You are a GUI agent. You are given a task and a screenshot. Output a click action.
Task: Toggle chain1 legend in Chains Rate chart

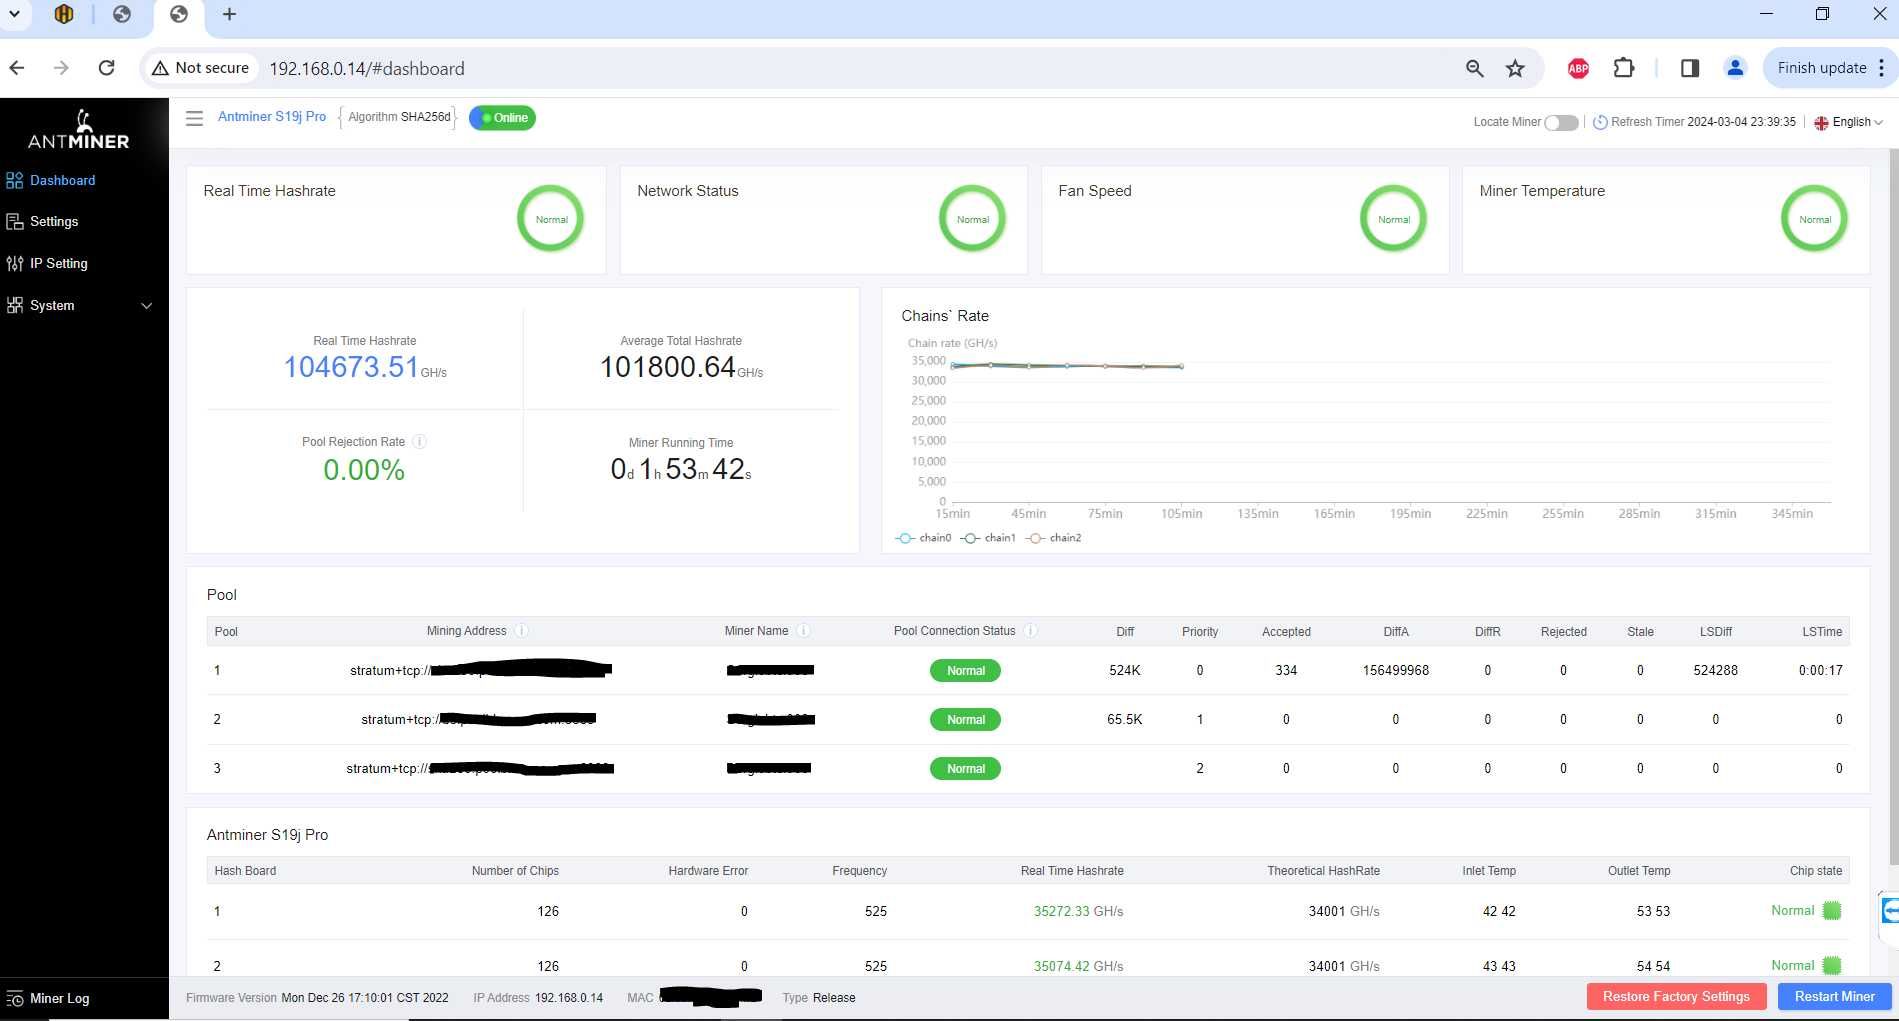[988, 538]
